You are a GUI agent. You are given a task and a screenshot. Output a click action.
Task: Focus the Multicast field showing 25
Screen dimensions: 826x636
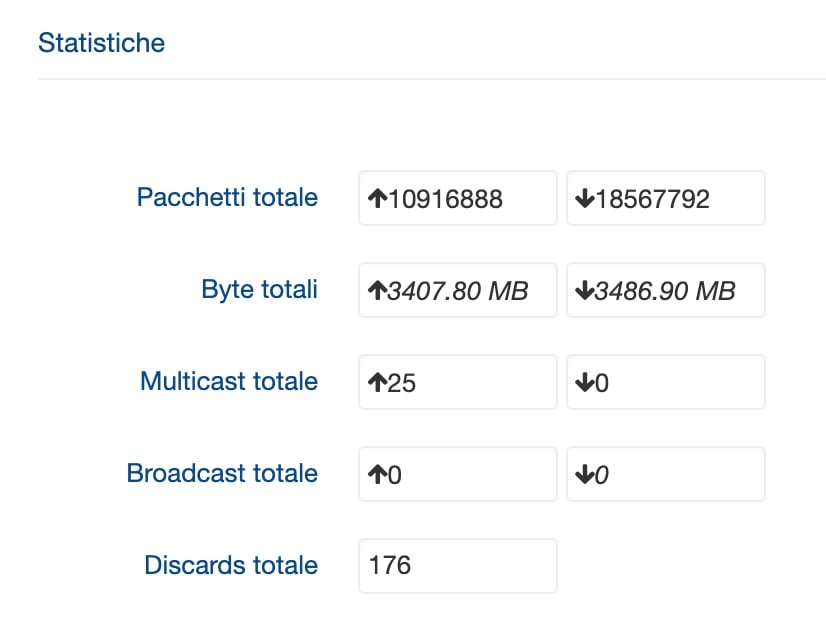(457, 382)
